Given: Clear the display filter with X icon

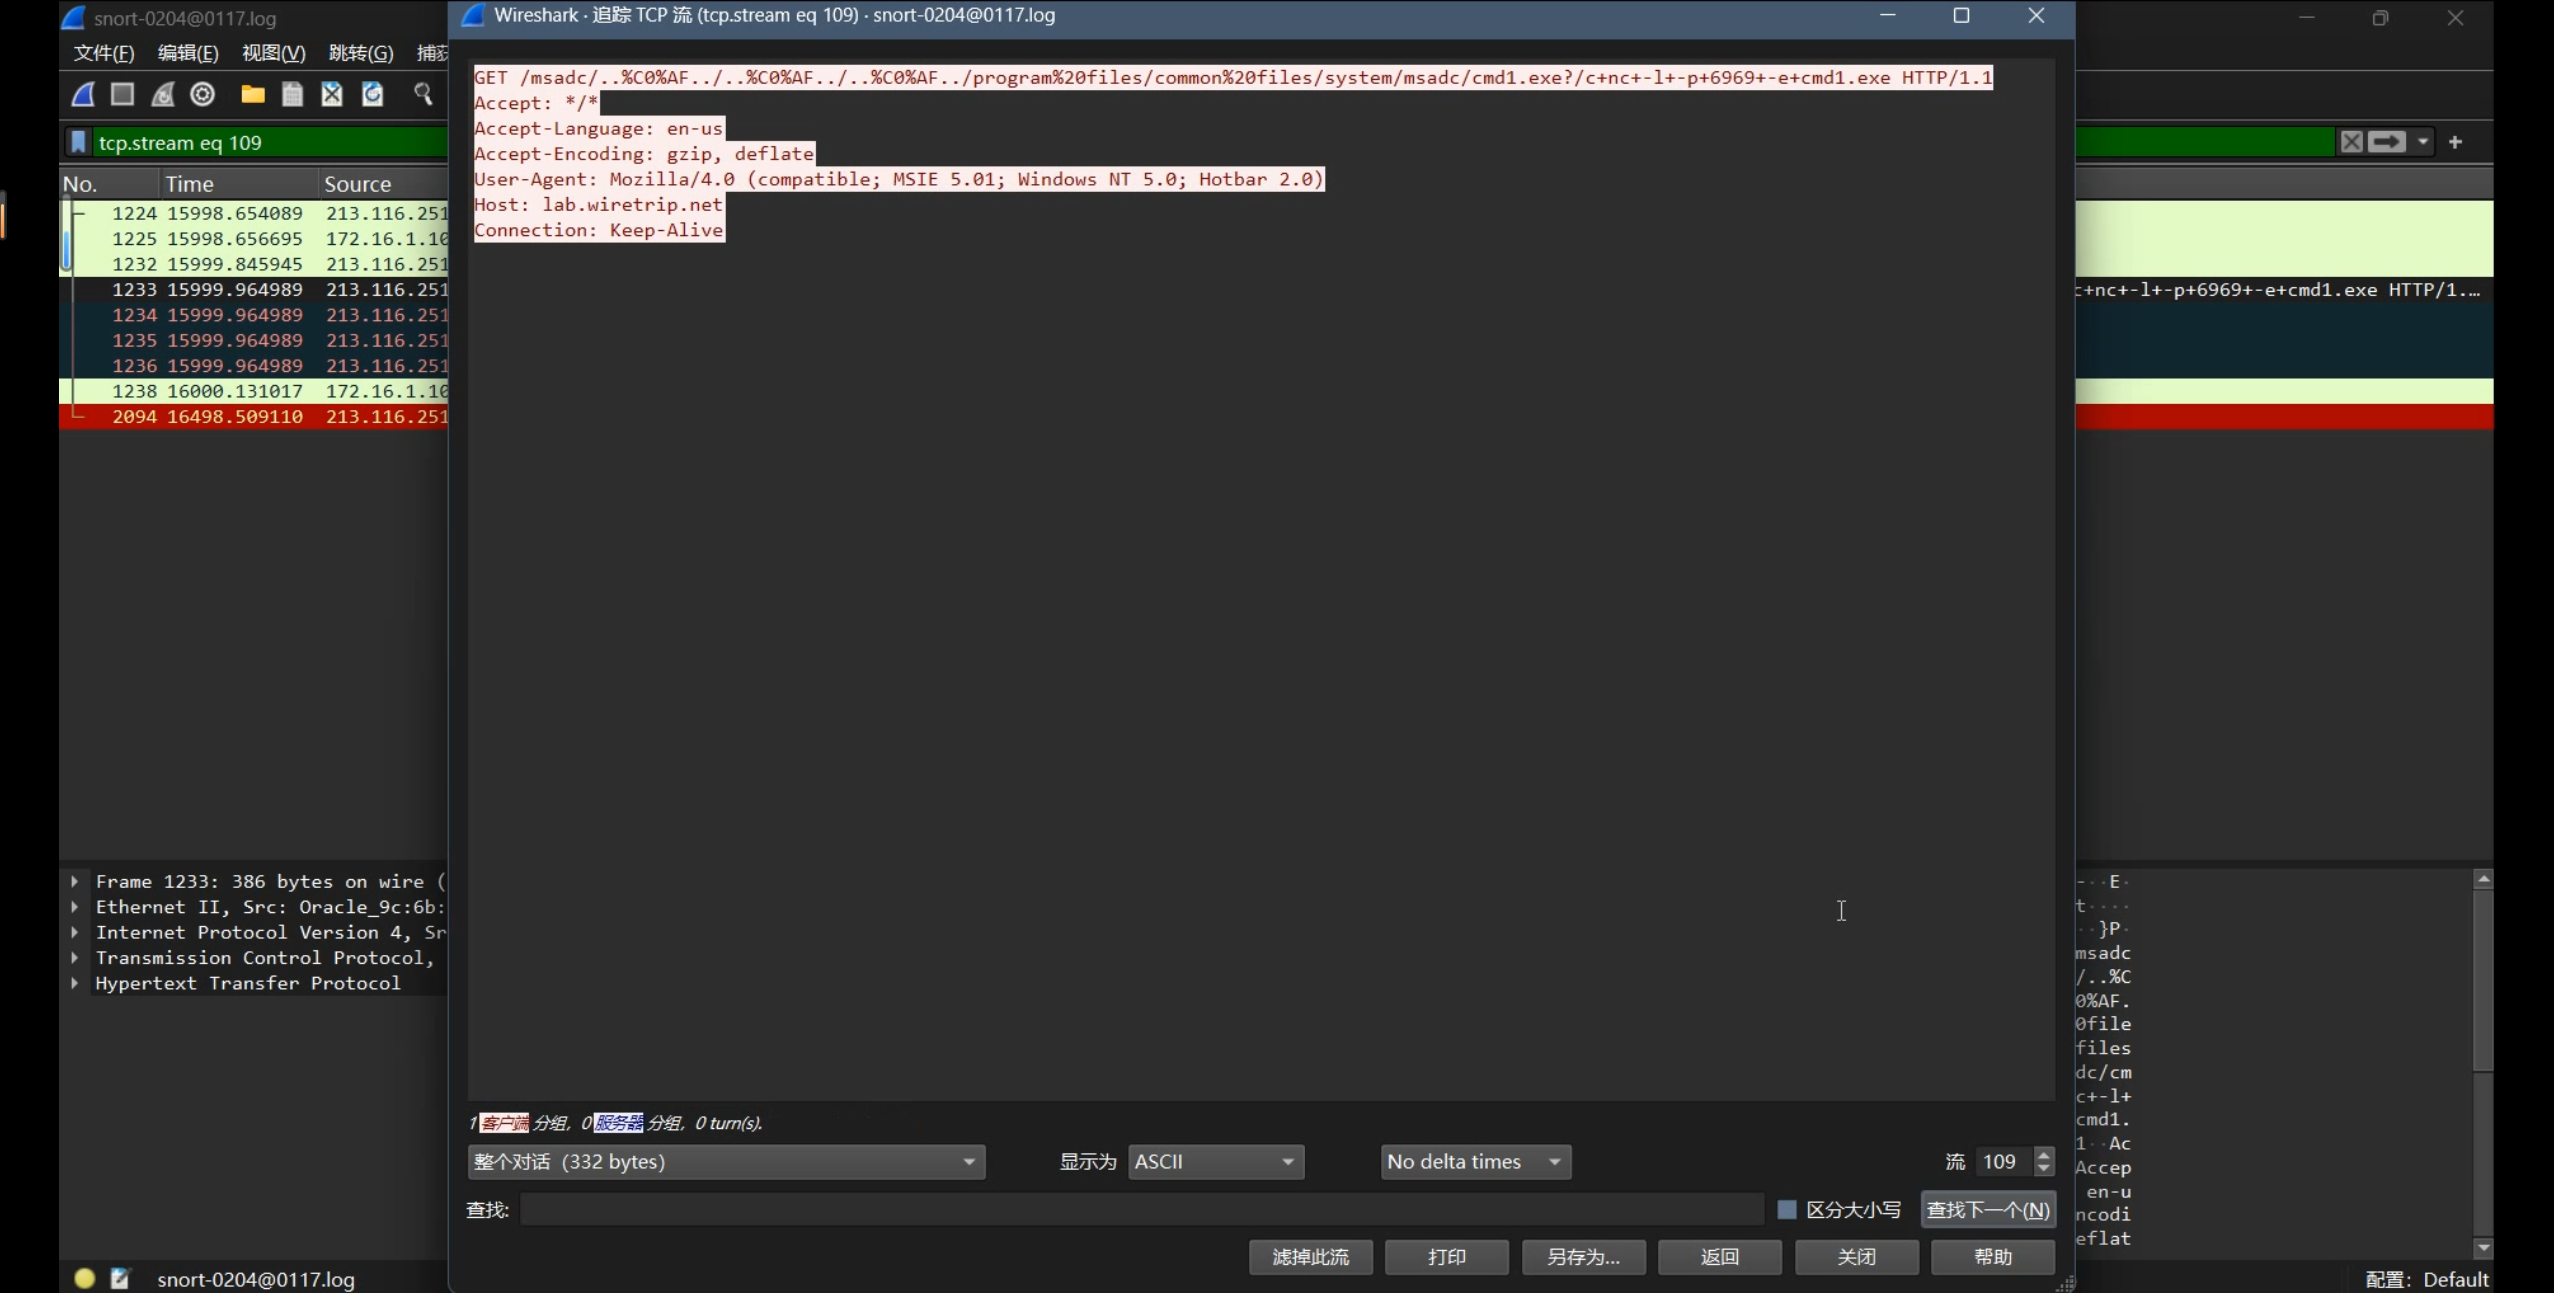Looking at the screenshot, I should tap(2351, 142).
